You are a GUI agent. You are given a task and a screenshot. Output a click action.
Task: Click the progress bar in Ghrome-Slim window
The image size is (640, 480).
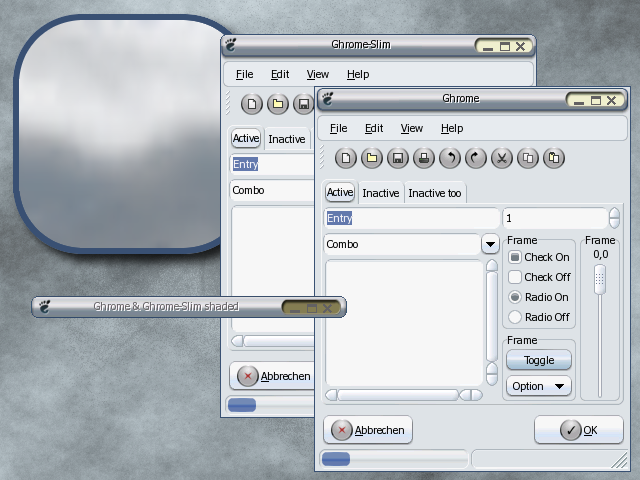(270, 405)
